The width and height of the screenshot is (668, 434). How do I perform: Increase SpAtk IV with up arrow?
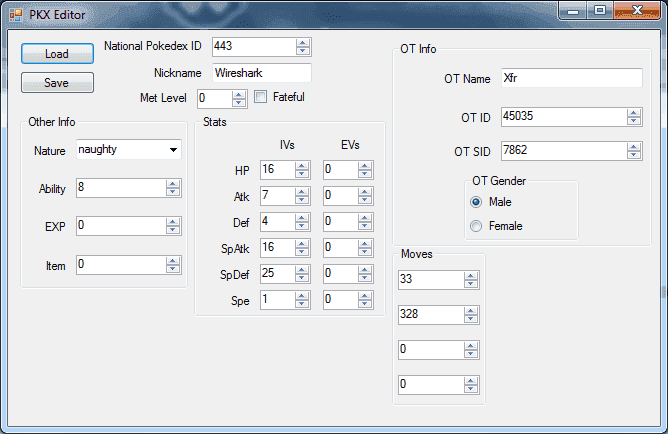point(302,244)
